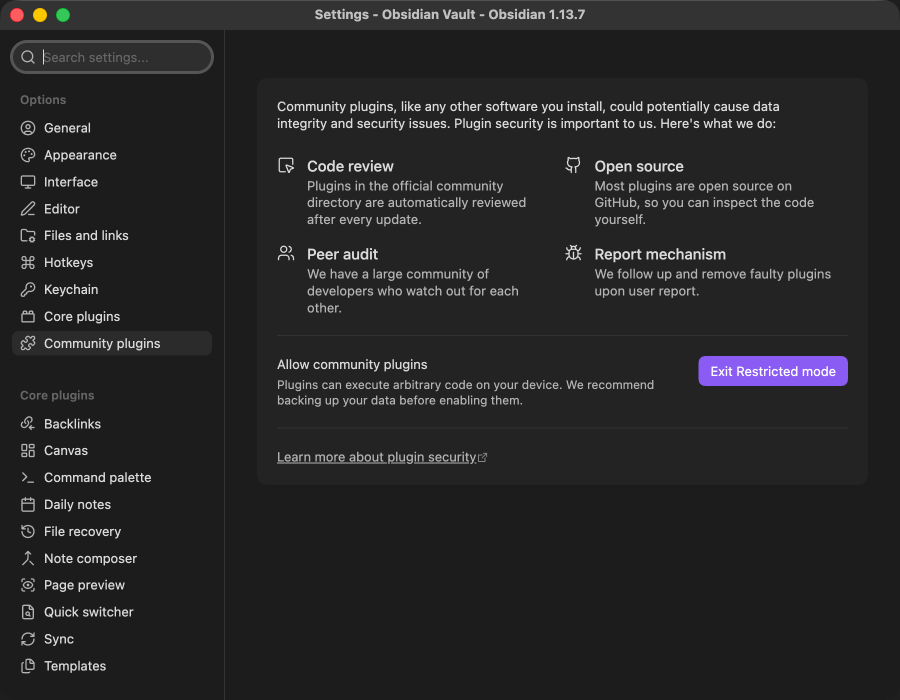Open Templates plugin settings
Screen dimensions: 900x700
pos(112,666)
